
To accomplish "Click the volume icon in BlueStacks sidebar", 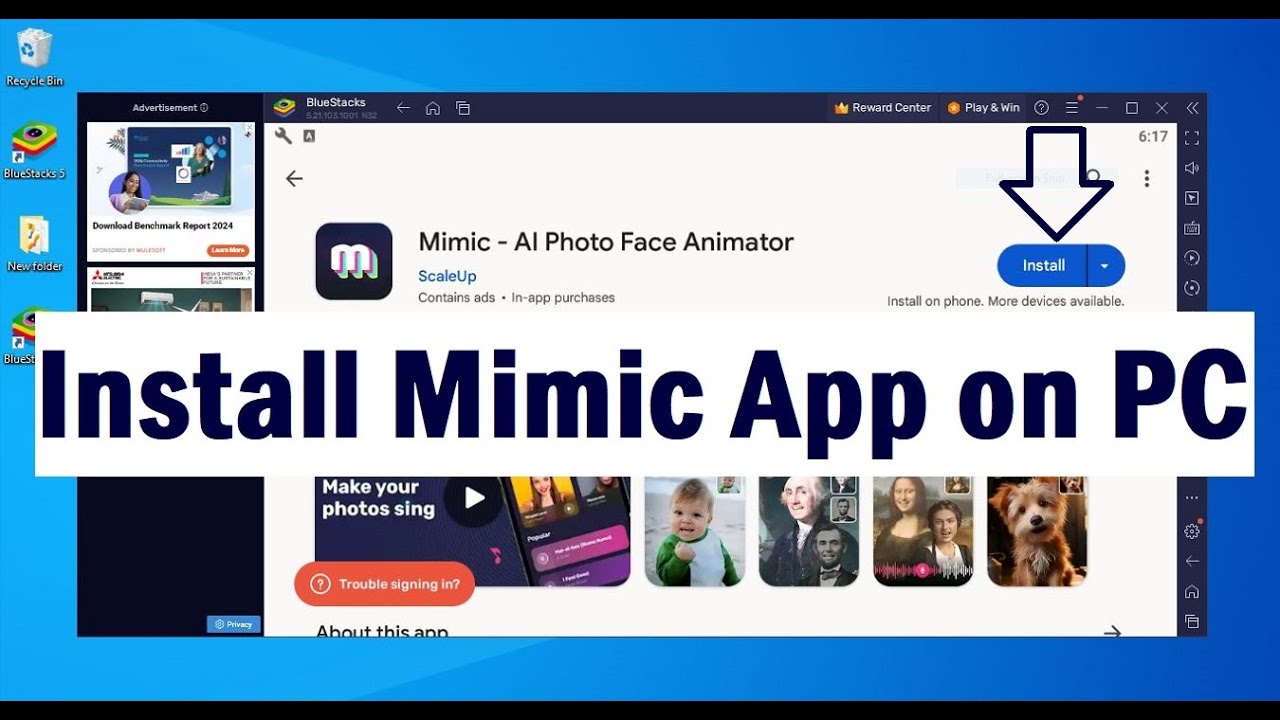I will [x=1191, y=168].
